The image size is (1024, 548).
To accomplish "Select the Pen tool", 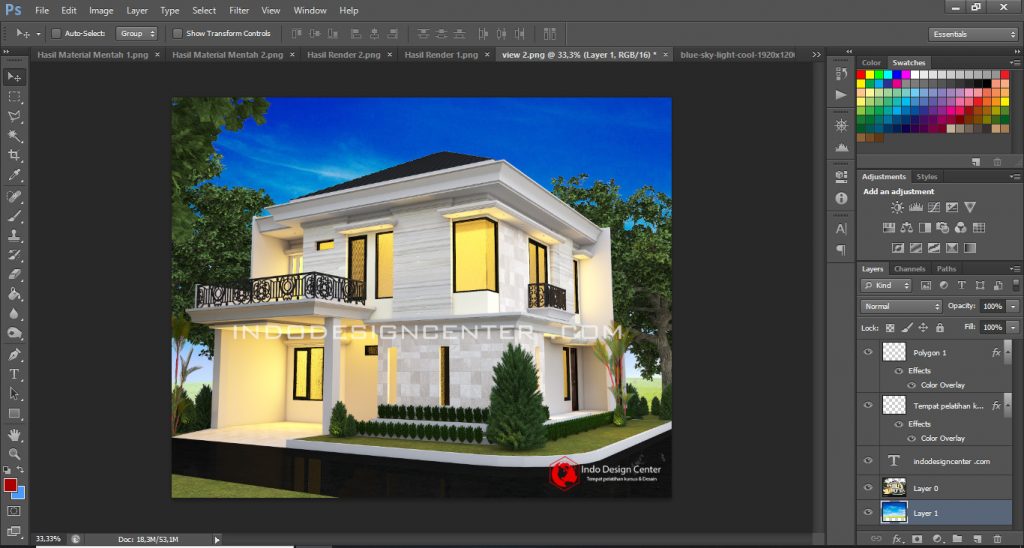I will tap(14, 355).
